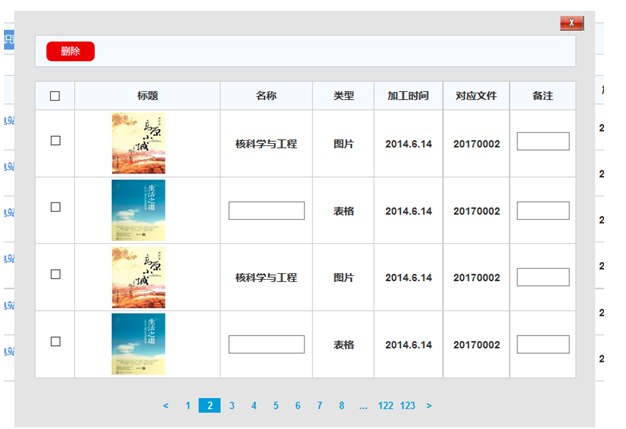This screenshot has height=429, width=626.
Task: Open the first row's book cover thumbnail
Action: [x=138, y=143]
